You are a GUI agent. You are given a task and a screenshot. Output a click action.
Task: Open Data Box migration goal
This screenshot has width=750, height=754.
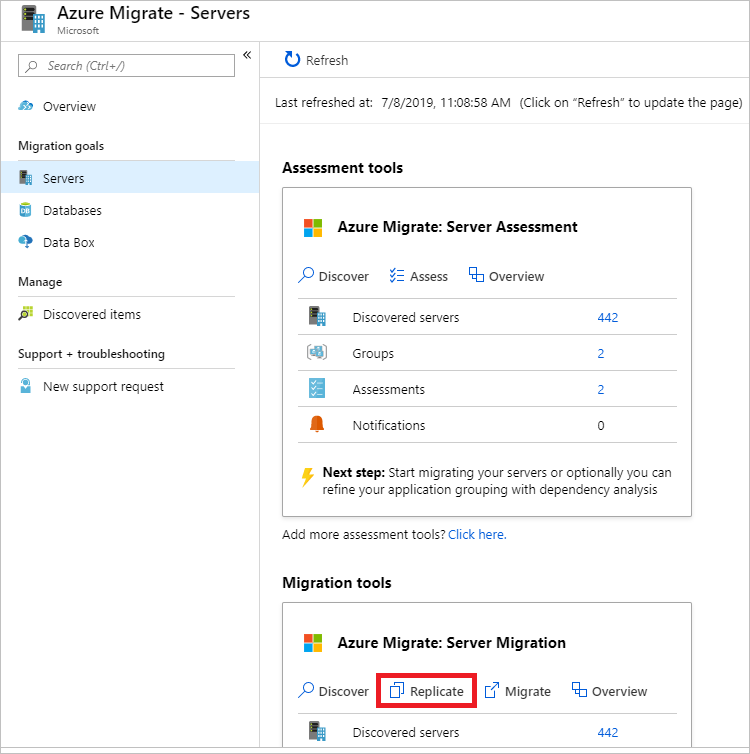tap(69, 242)
